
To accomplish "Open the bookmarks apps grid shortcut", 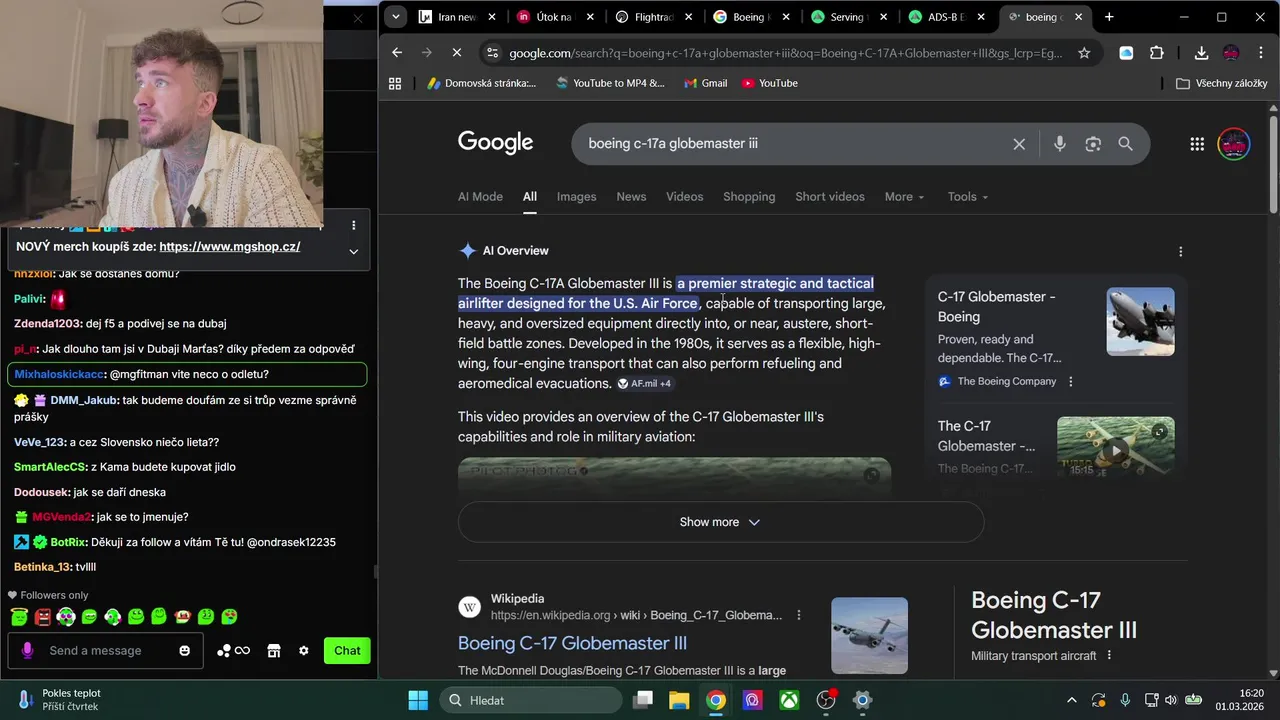I will pyautogui.click(x=395, y=83).
